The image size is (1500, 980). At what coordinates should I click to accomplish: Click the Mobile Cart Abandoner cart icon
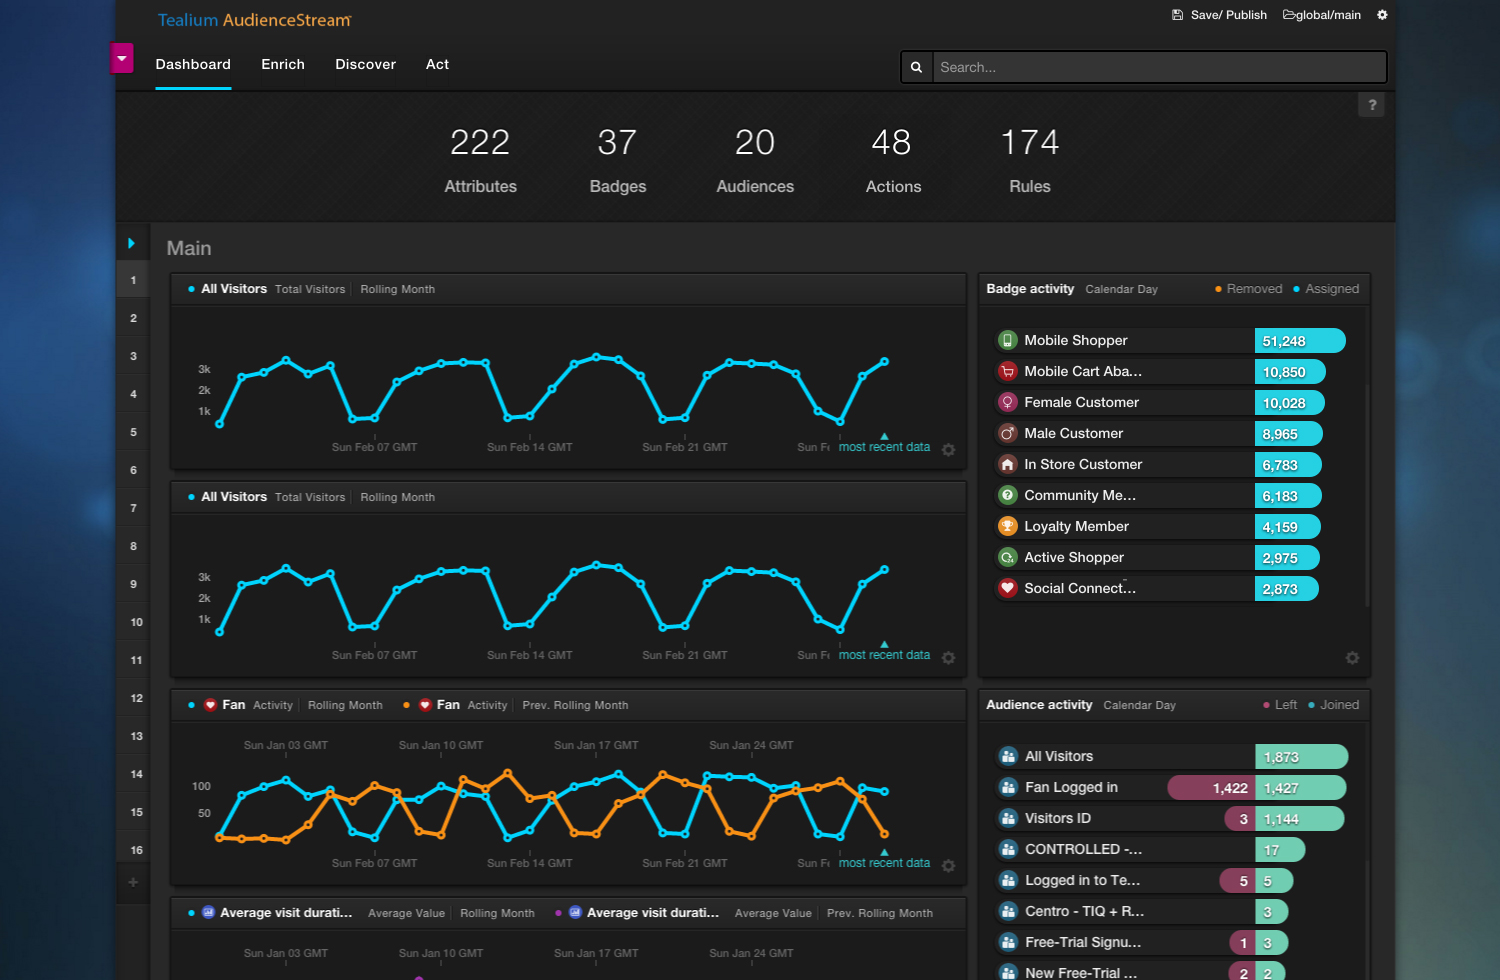pyautogui.click(x=1007, y=371)
